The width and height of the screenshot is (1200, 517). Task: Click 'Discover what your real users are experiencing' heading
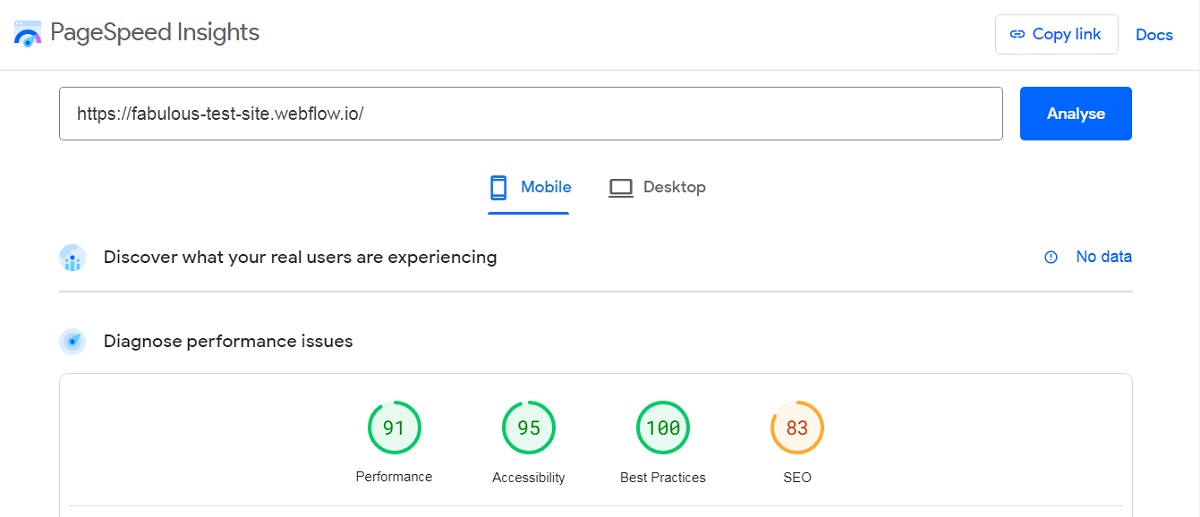(300, 257)
